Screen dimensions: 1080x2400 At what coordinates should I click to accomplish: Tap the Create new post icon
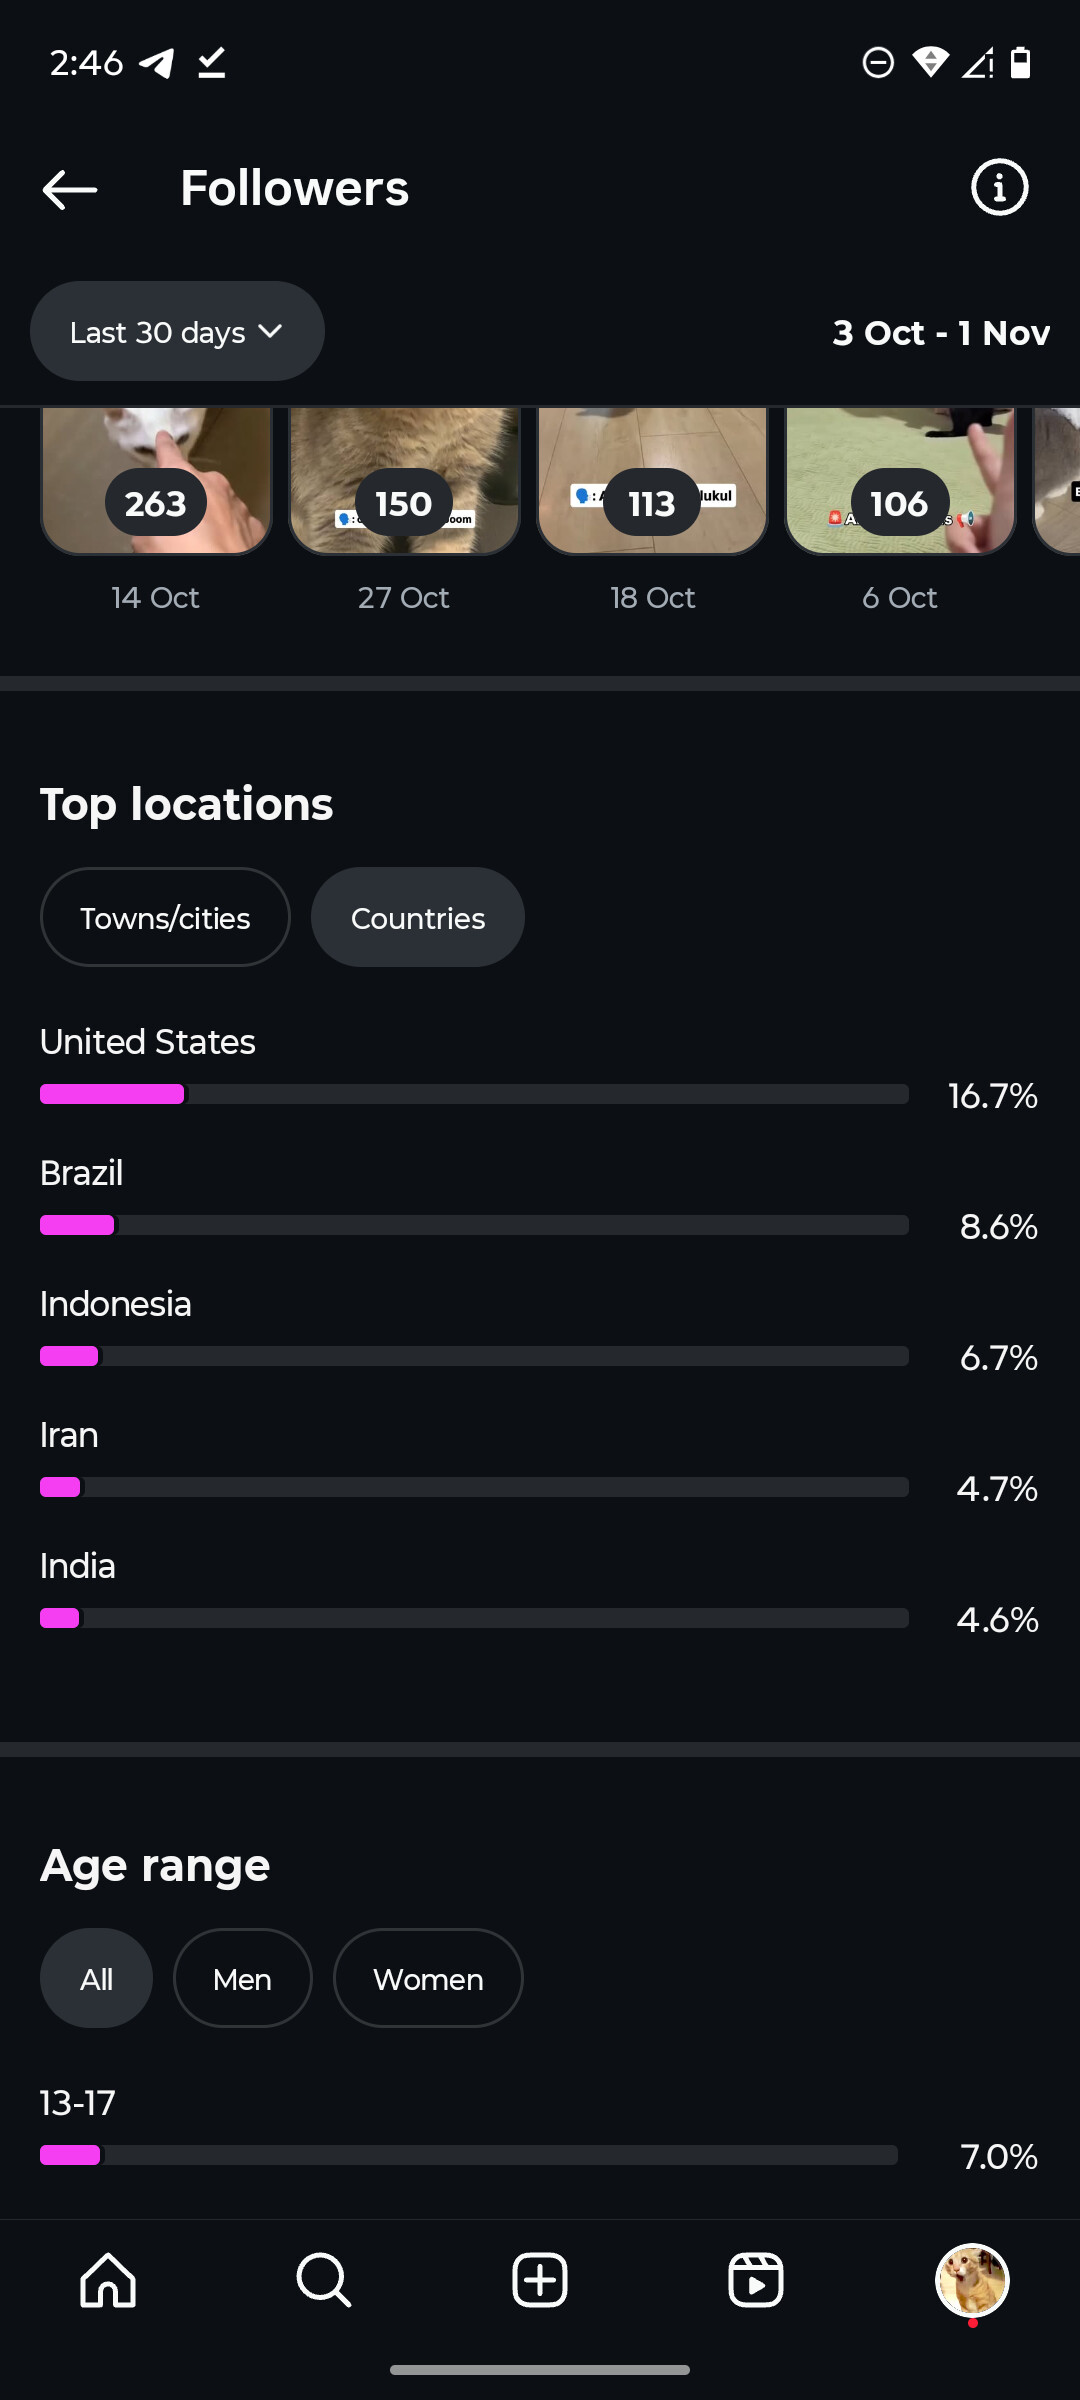pos(540,2280)
